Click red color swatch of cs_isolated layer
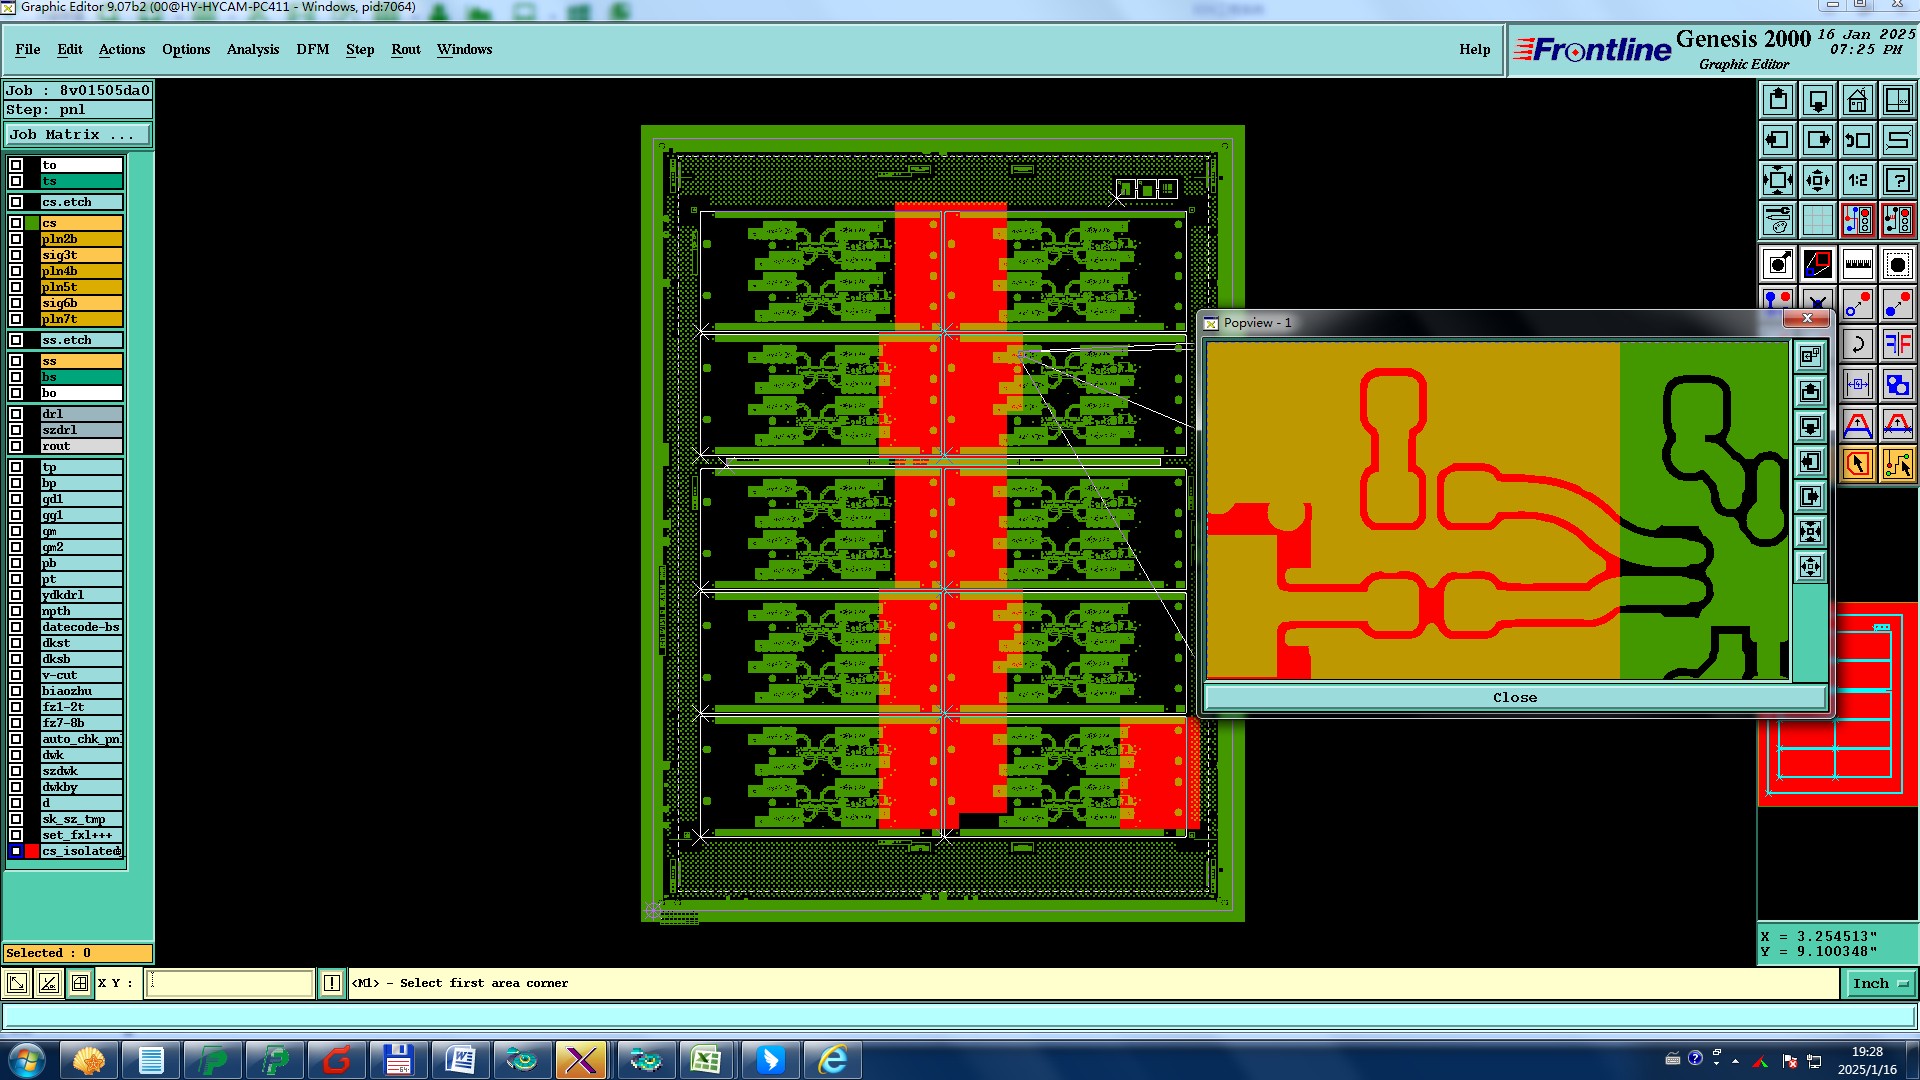 pyautogui.click(x=32, y=851)
